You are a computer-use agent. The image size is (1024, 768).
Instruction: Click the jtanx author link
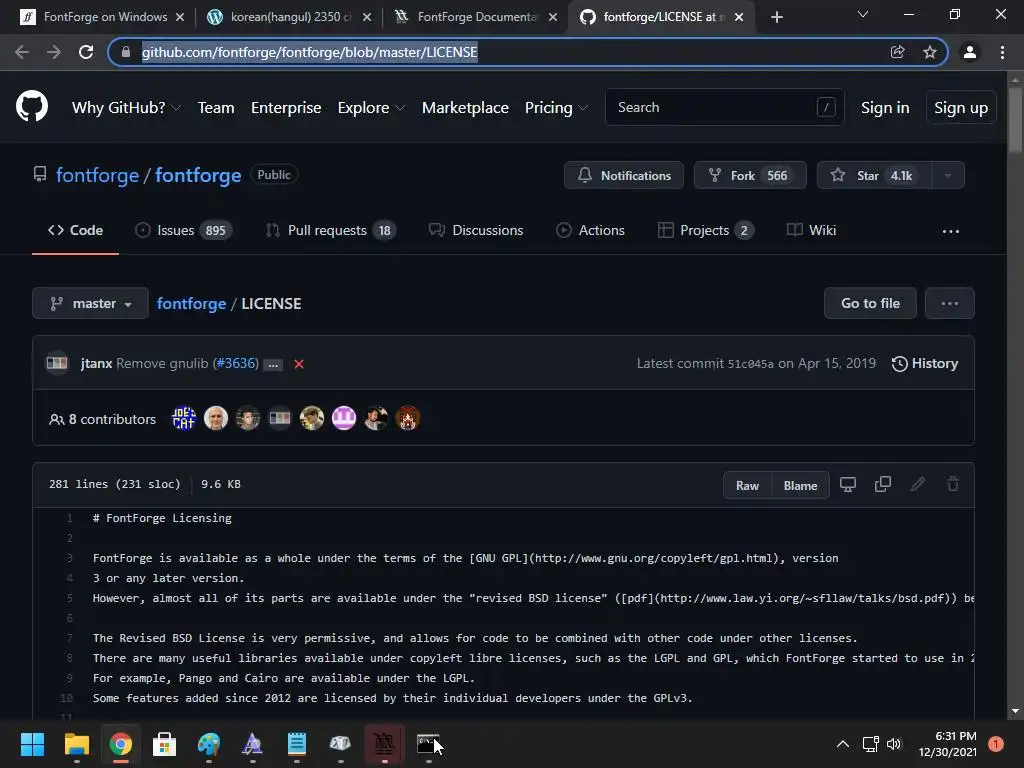pyautogui.click(x=97, y=363)
